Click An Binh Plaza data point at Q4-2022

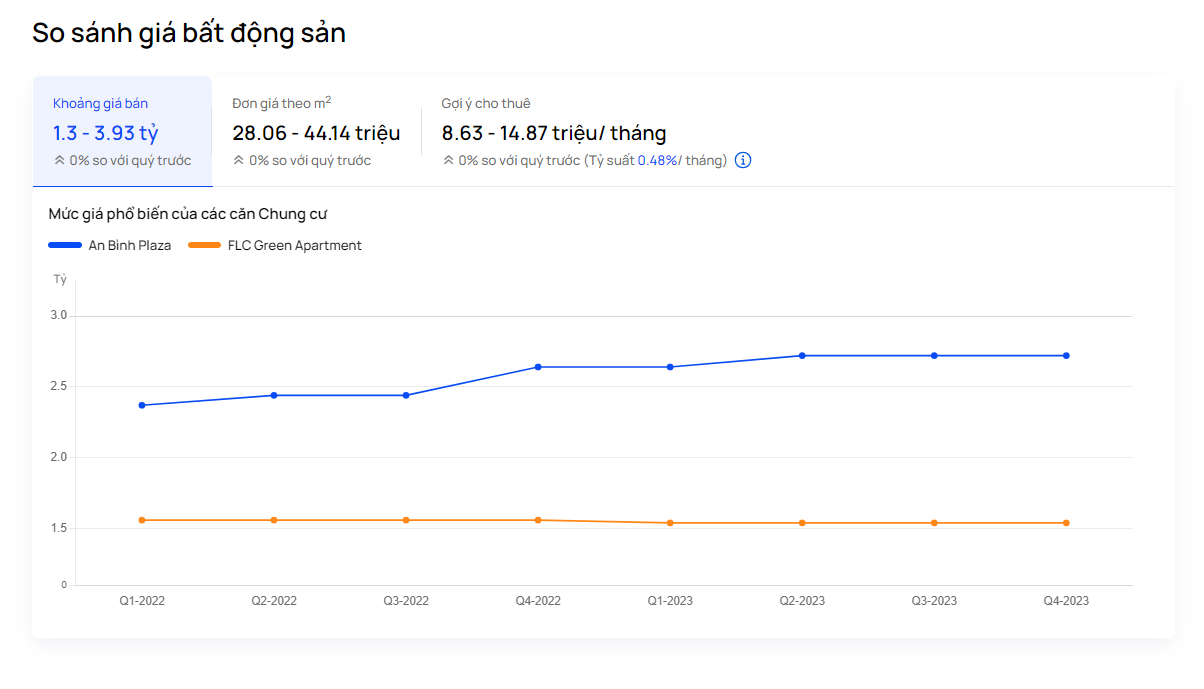point(538,367)
